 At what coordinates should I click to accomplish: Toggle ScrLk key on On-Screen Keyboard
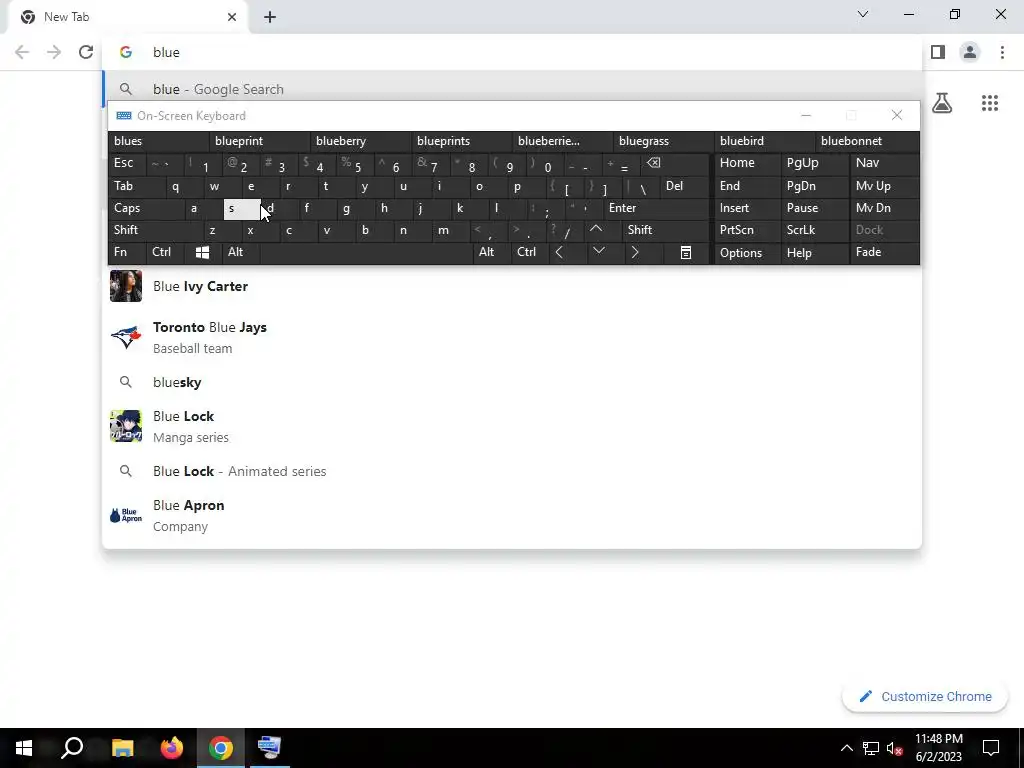click(x=814, y=230)
